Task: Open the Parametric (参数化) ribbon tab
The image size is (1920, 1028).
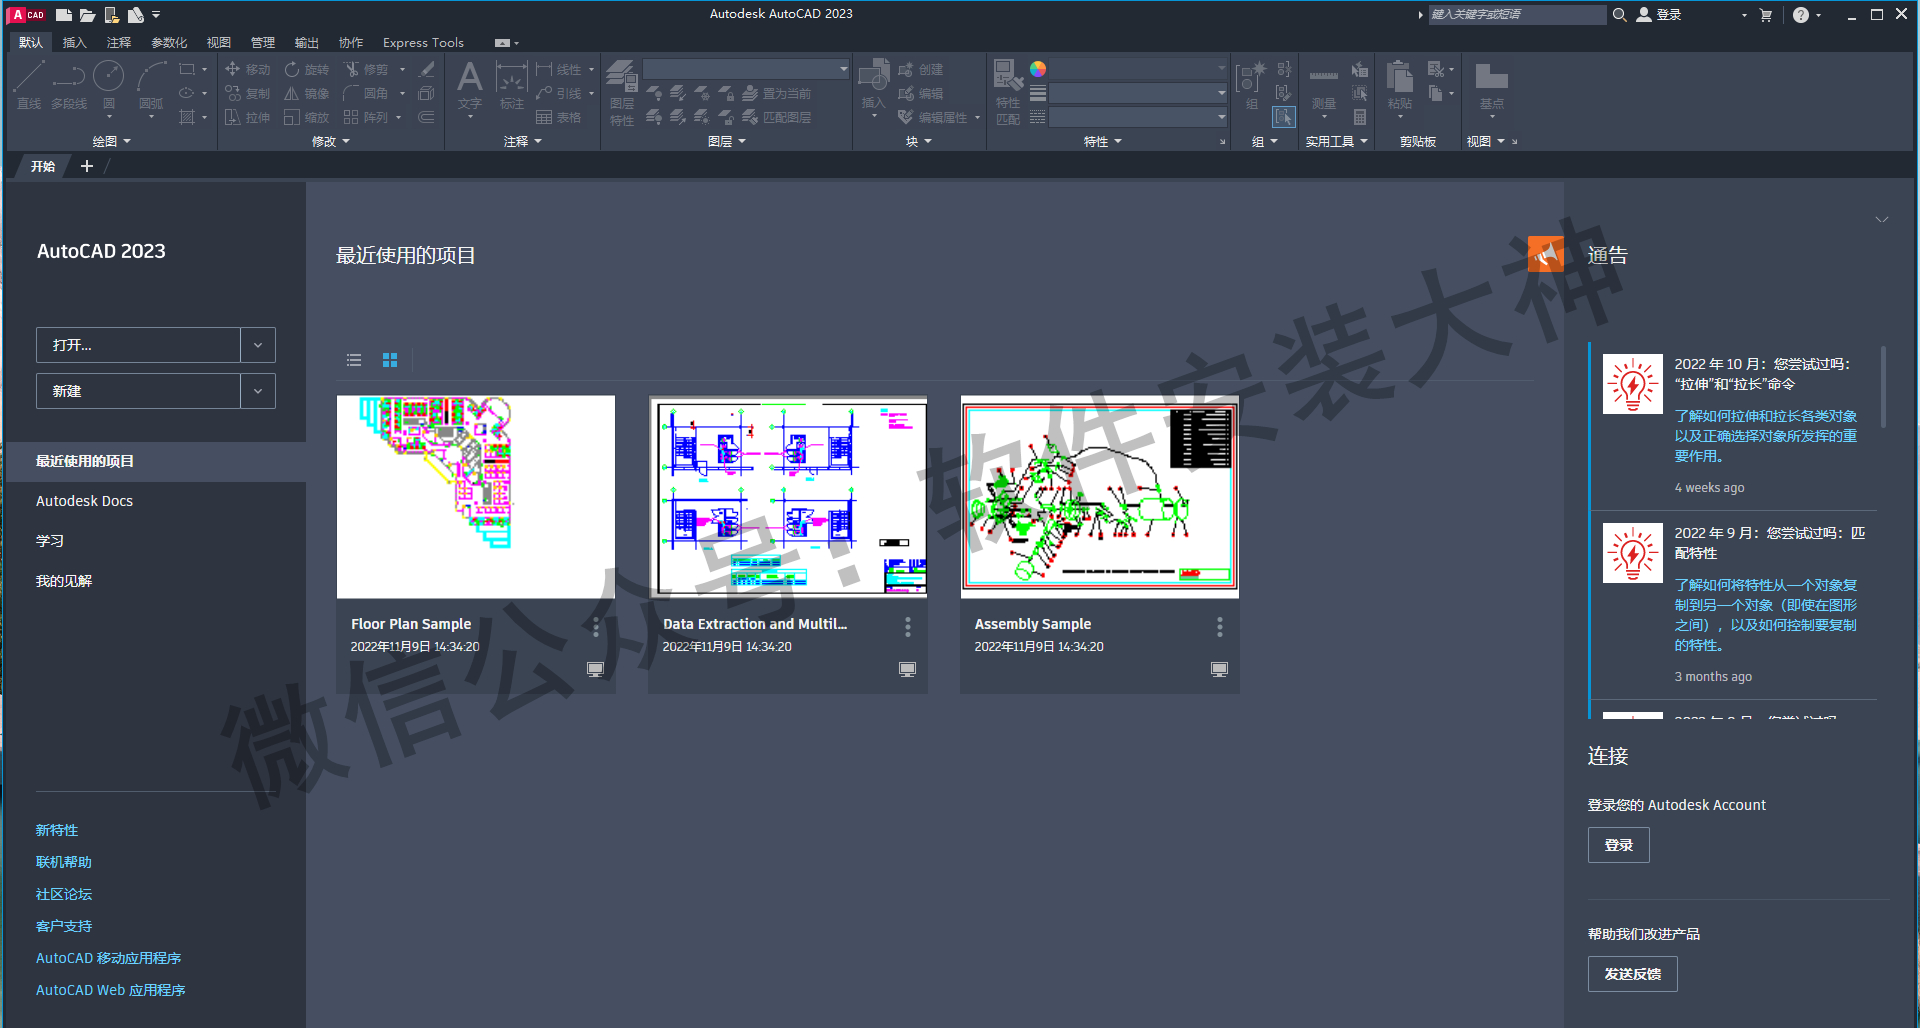Action: tap(169, 43)
